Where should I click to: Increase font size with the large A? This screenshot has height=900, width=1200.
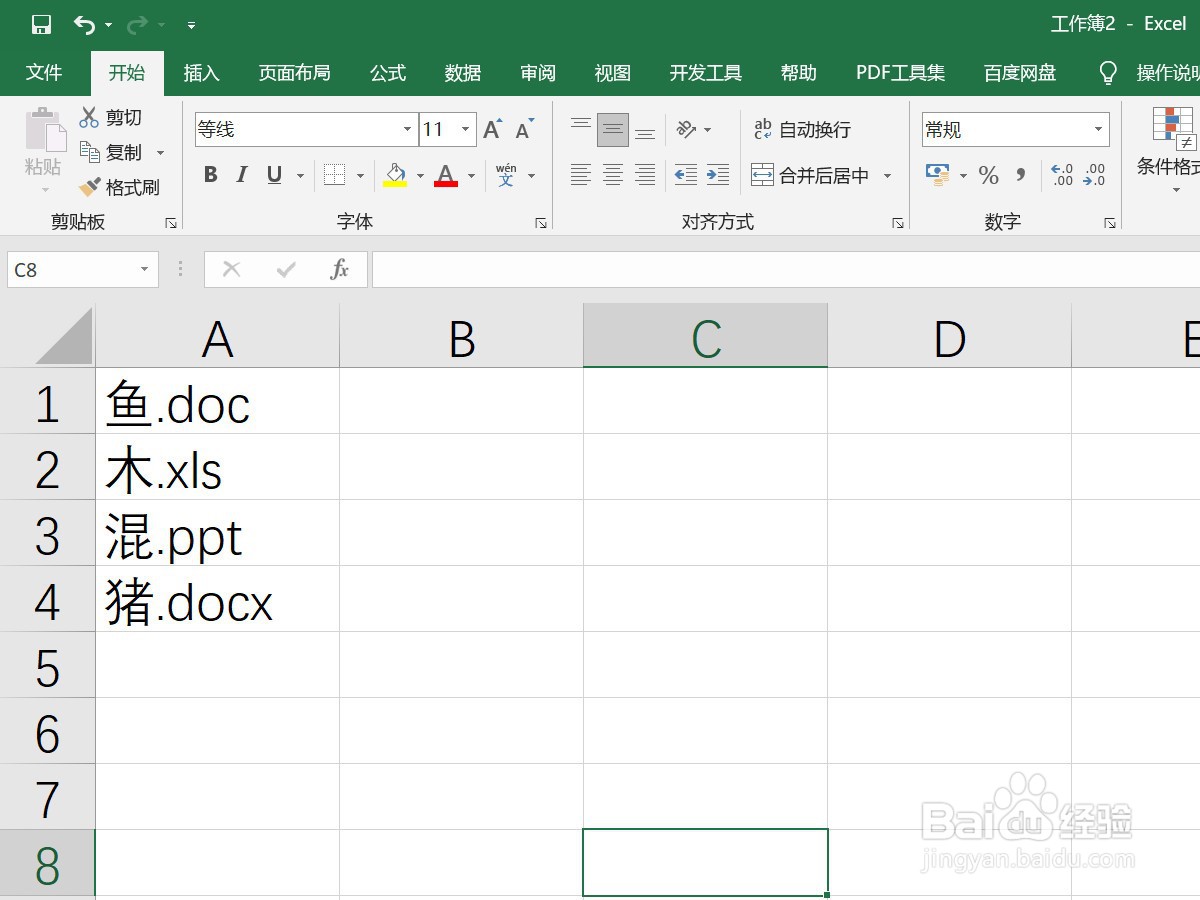coord(492,129)
